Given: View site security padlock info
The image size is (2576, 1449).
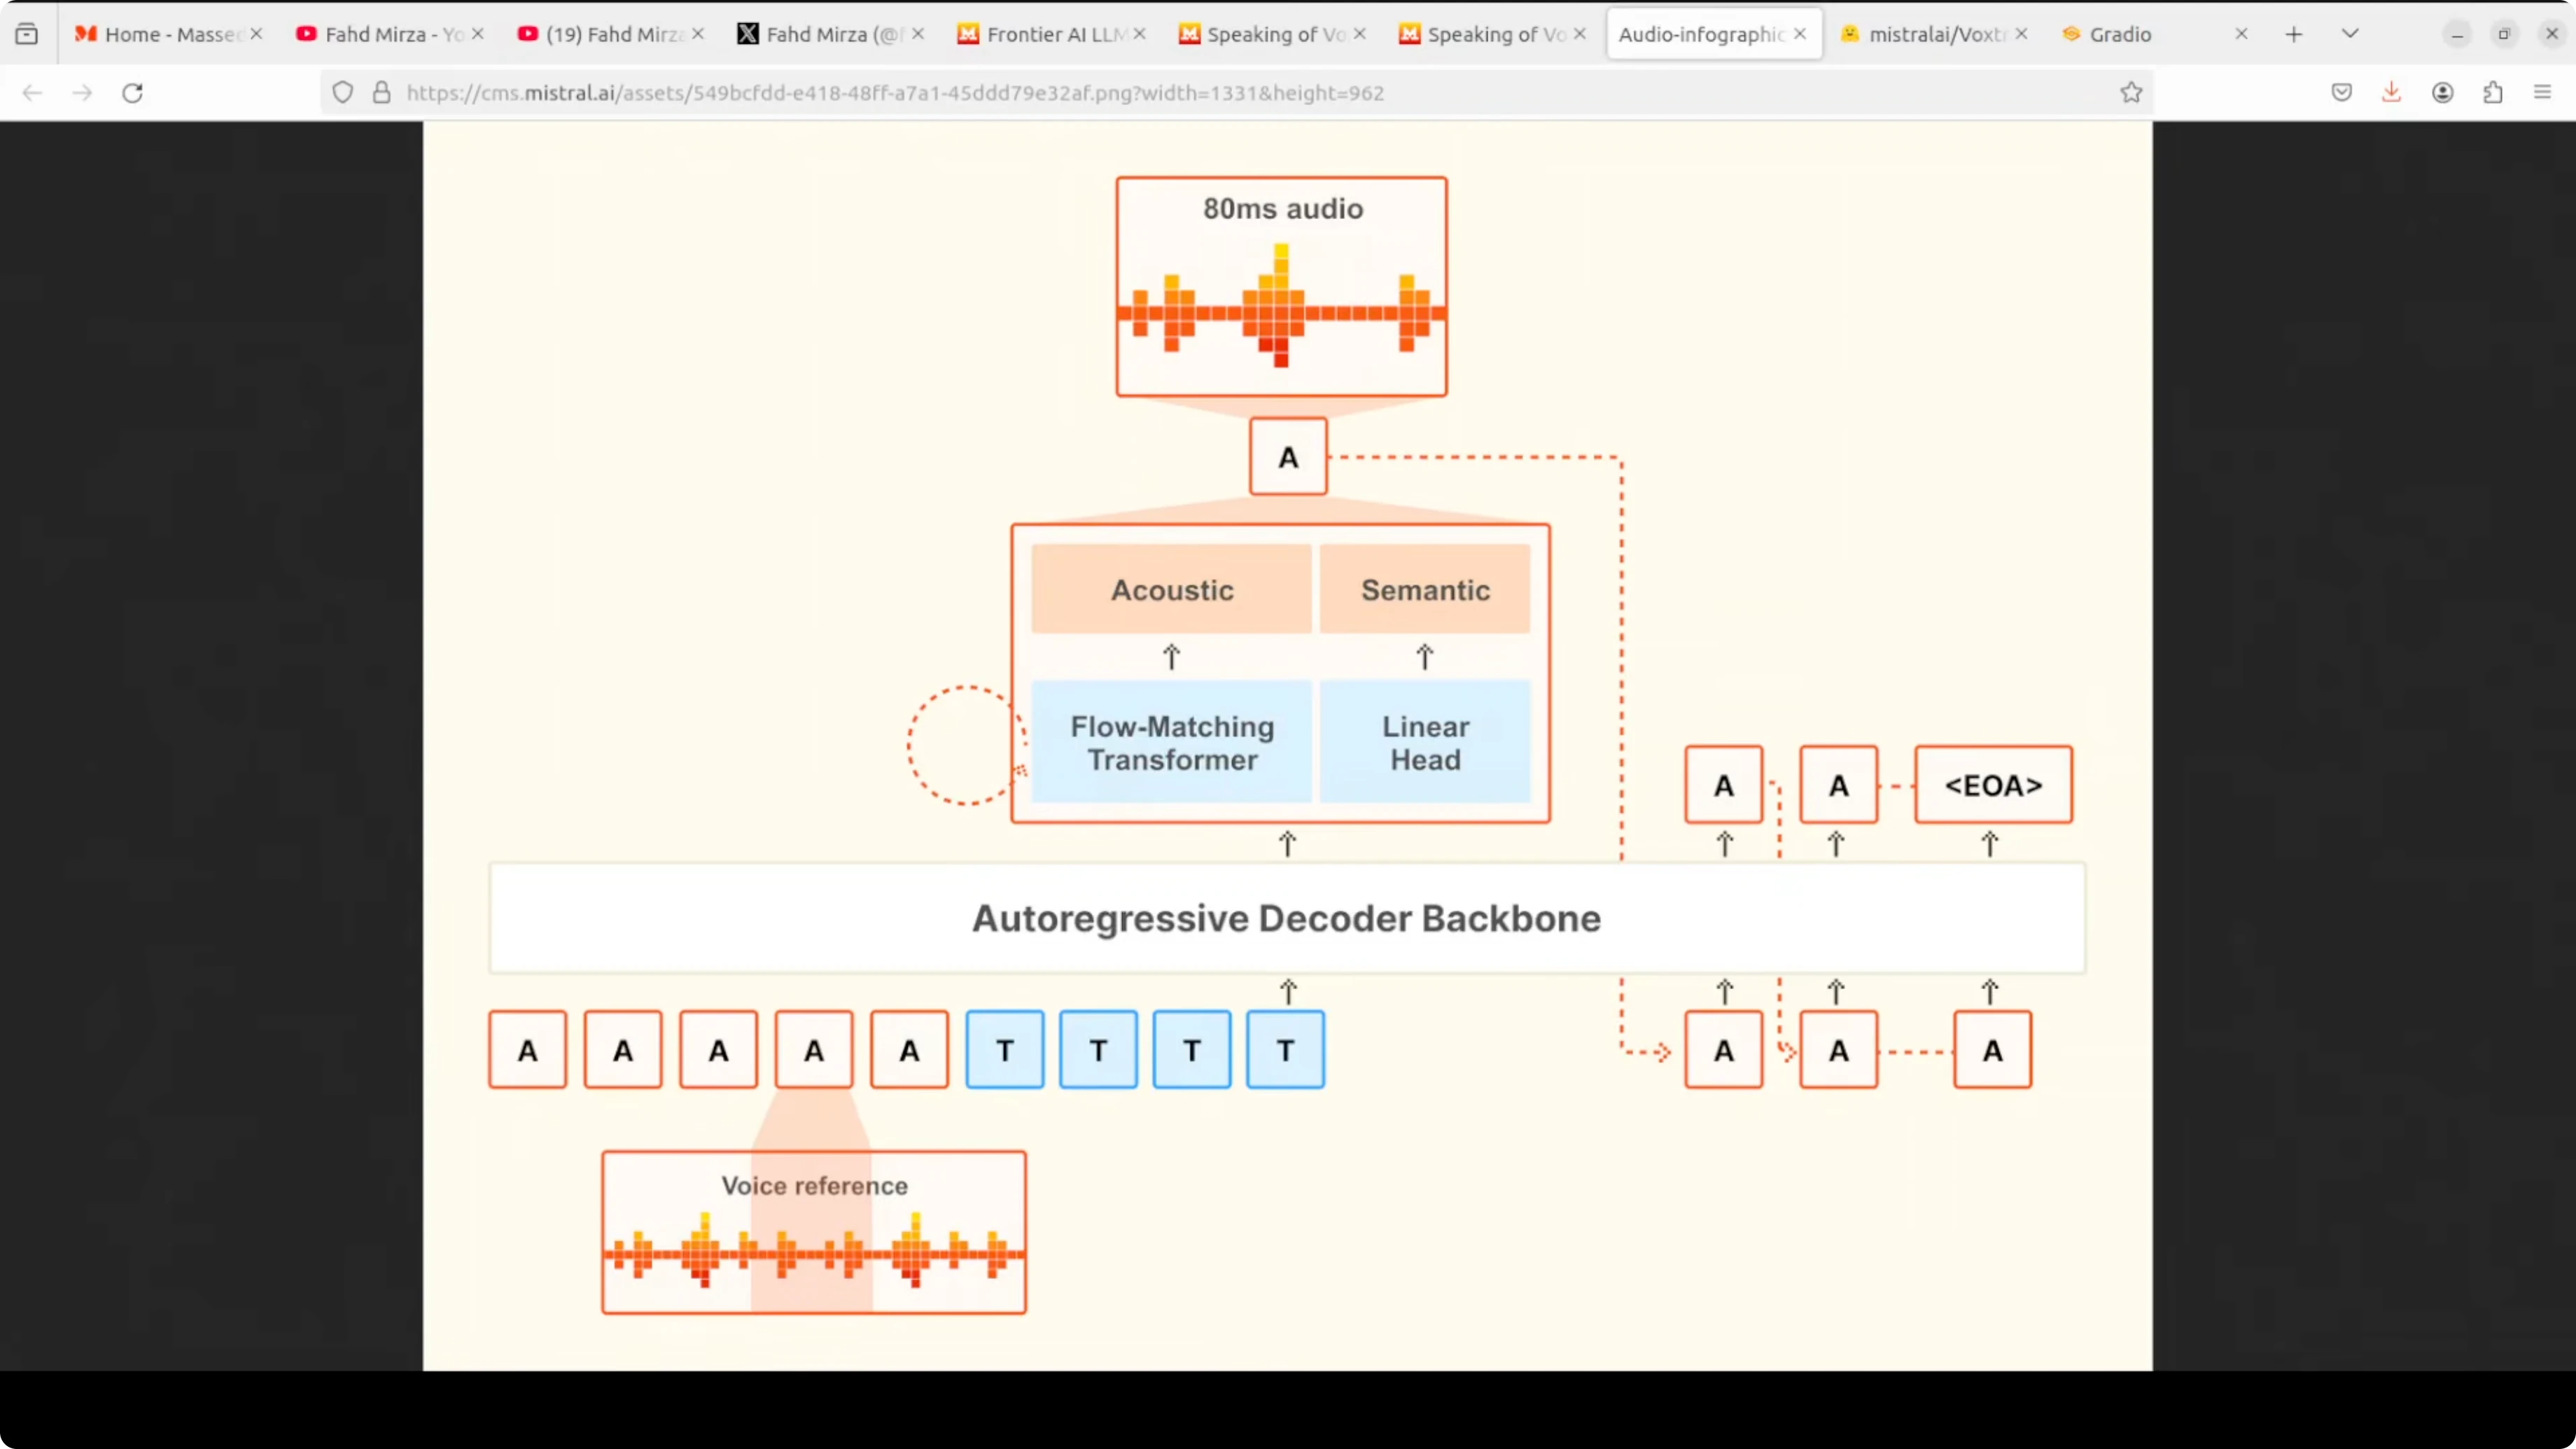Looking at the screenshot, I should point(381,93).
